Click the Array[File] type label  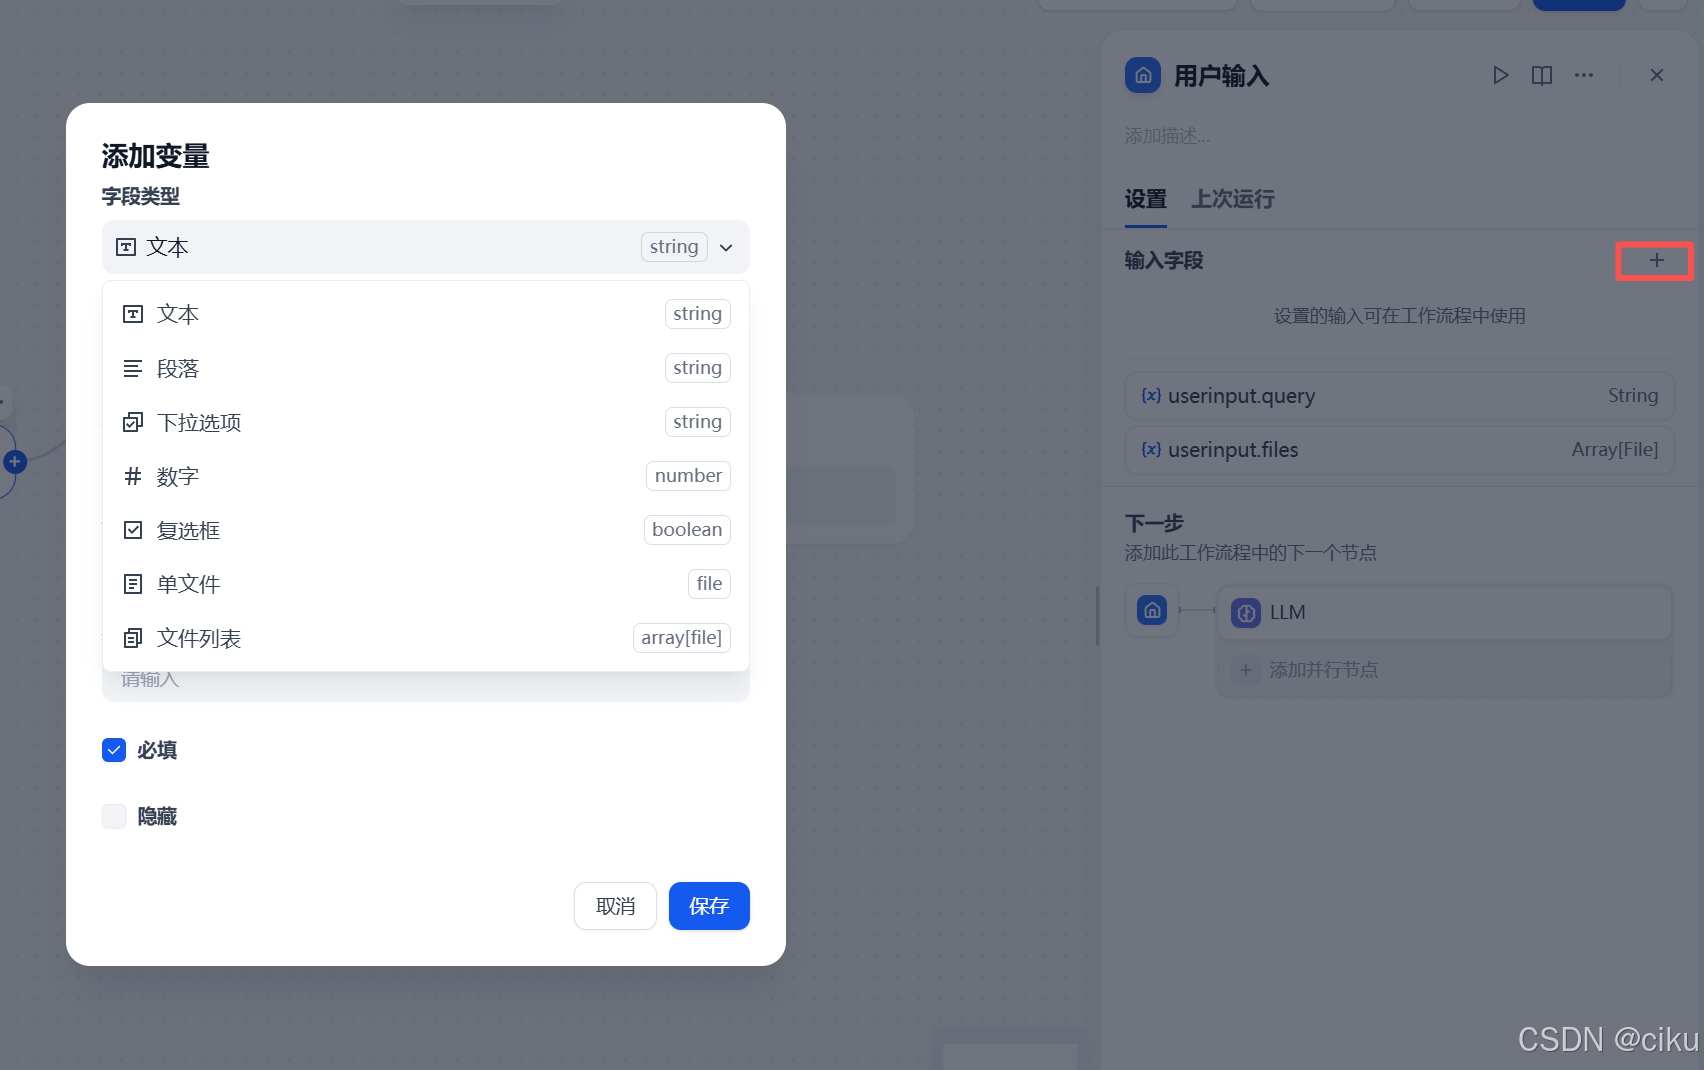pos(1615,450)
